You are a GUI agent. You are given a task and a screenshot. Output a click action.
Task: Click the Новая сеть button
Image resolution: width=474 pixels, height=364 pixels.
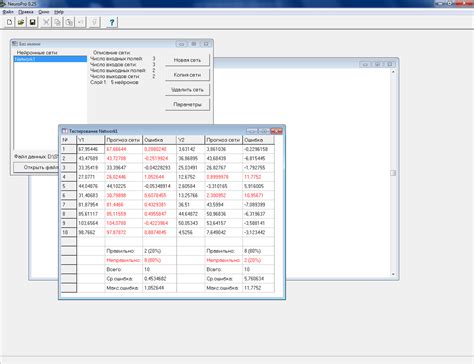[187, 60]
